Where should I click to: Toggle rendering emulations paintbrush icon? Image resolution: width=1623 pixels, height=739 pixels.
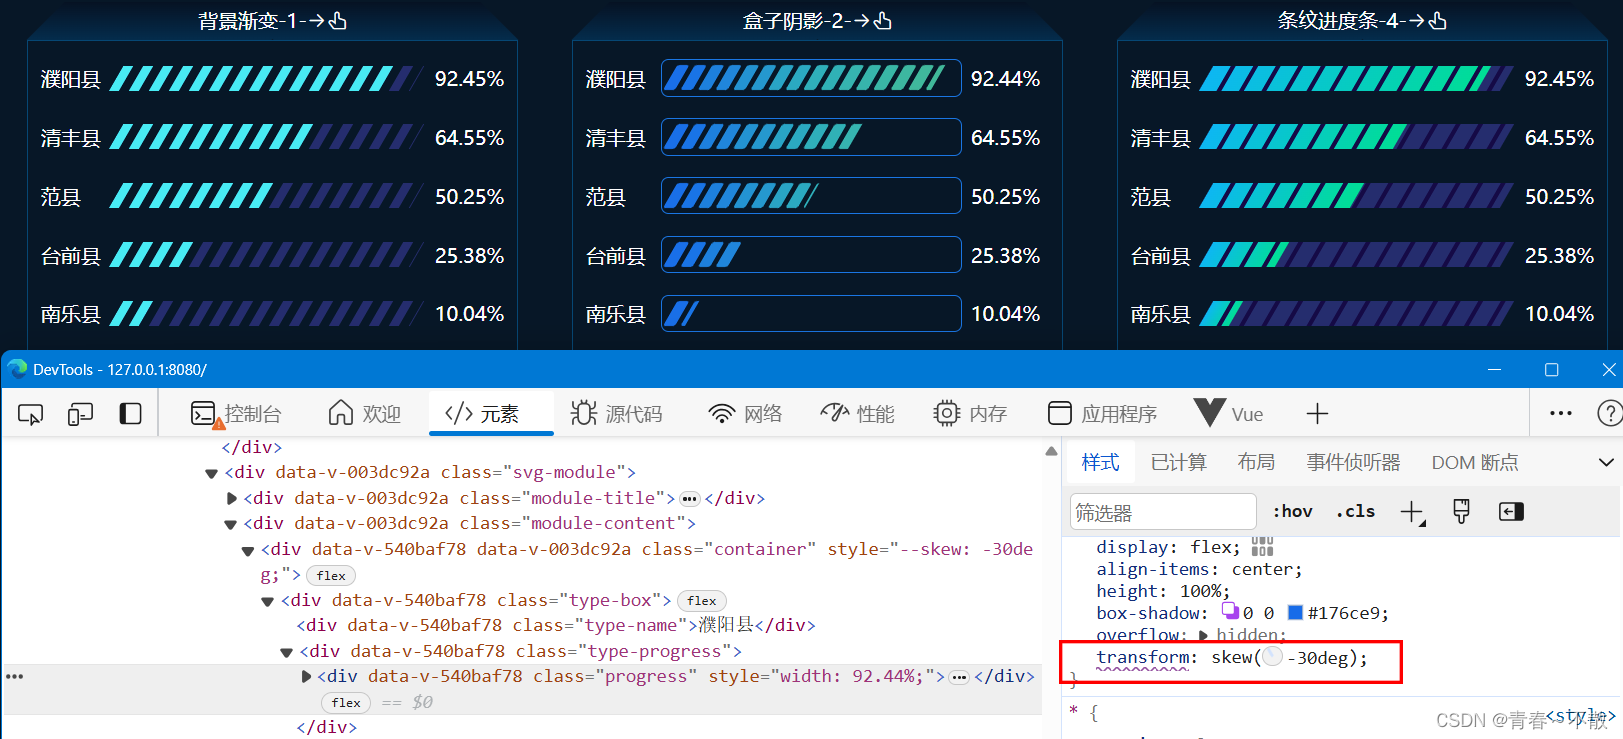click(1461, 512)
